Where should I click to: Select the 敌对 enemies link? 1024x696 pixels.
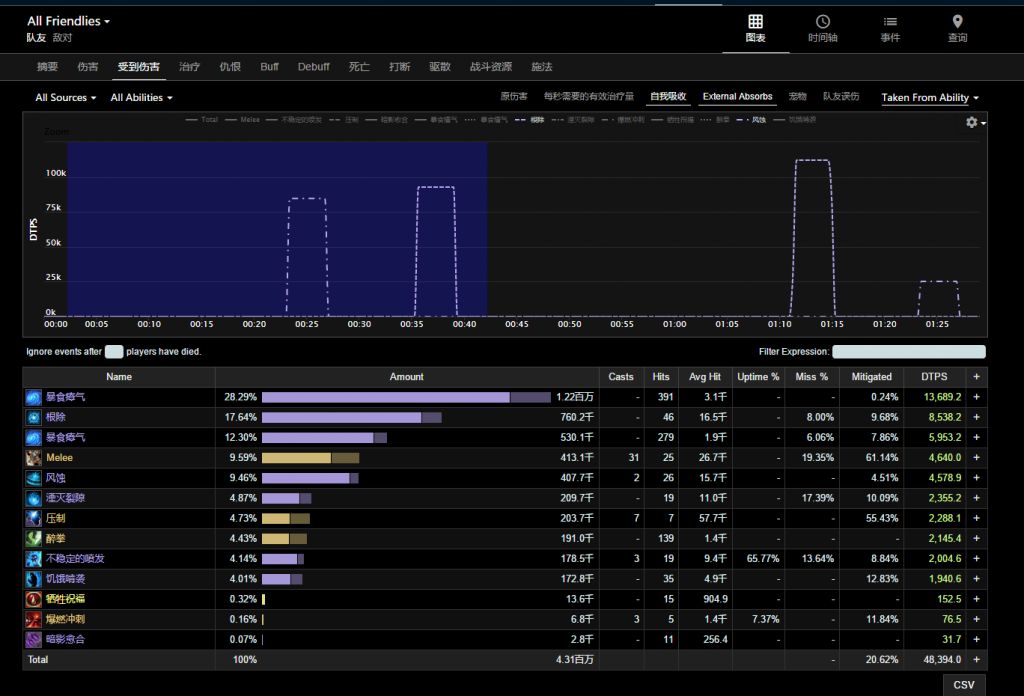[62, 38]
